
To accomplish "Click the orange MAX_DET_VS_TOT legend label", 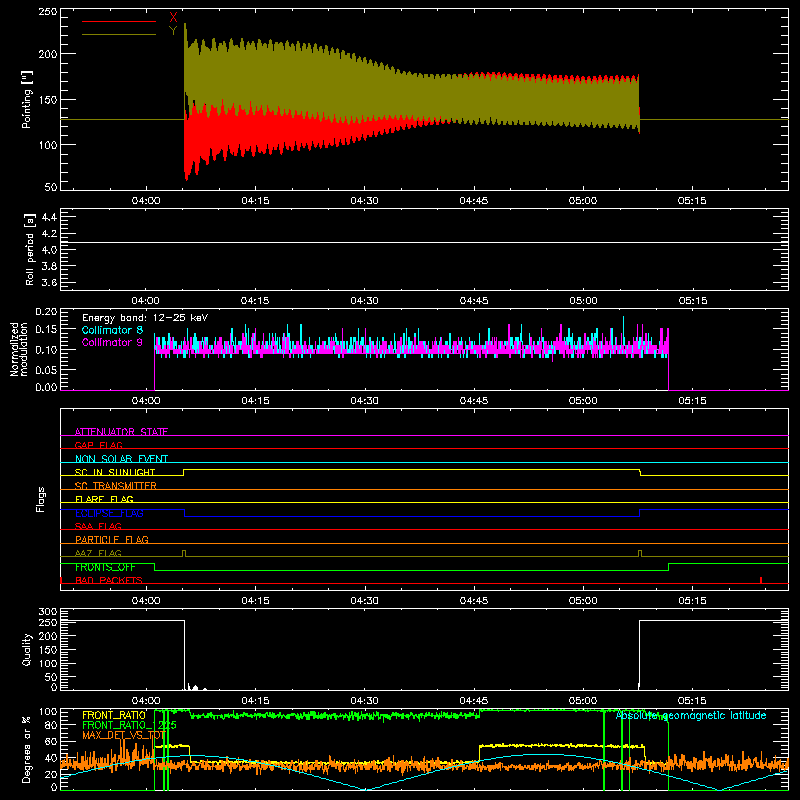I will 124,735.
